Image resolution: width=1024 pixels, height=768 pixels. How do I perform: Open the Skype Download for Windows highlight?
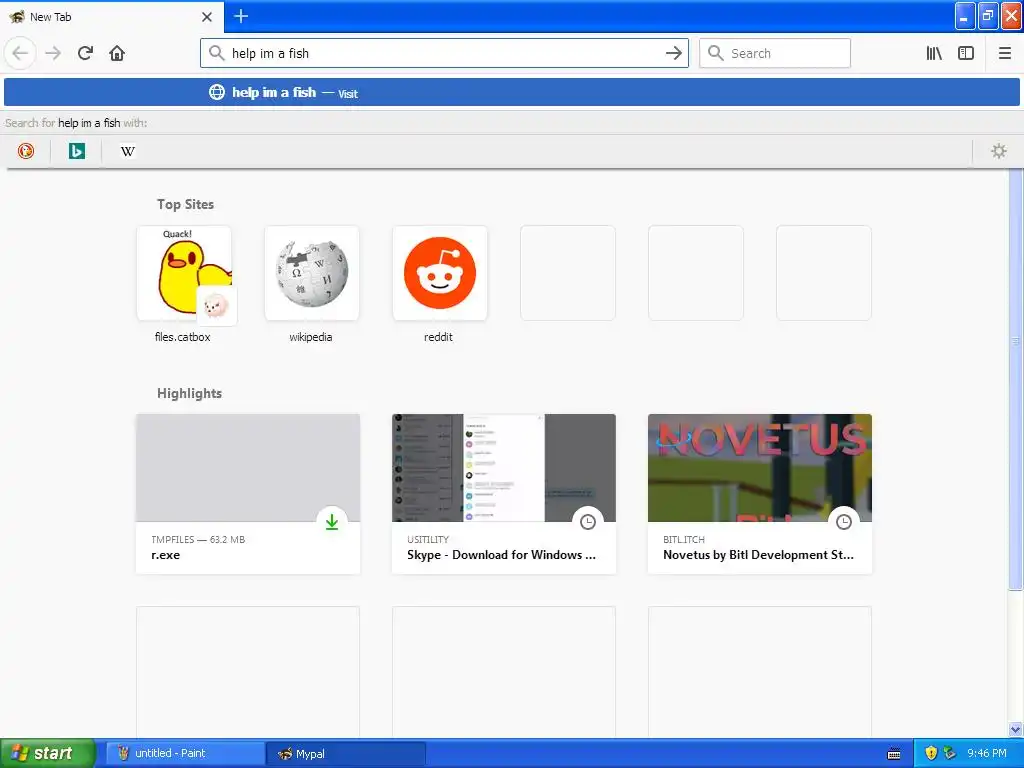504,494
